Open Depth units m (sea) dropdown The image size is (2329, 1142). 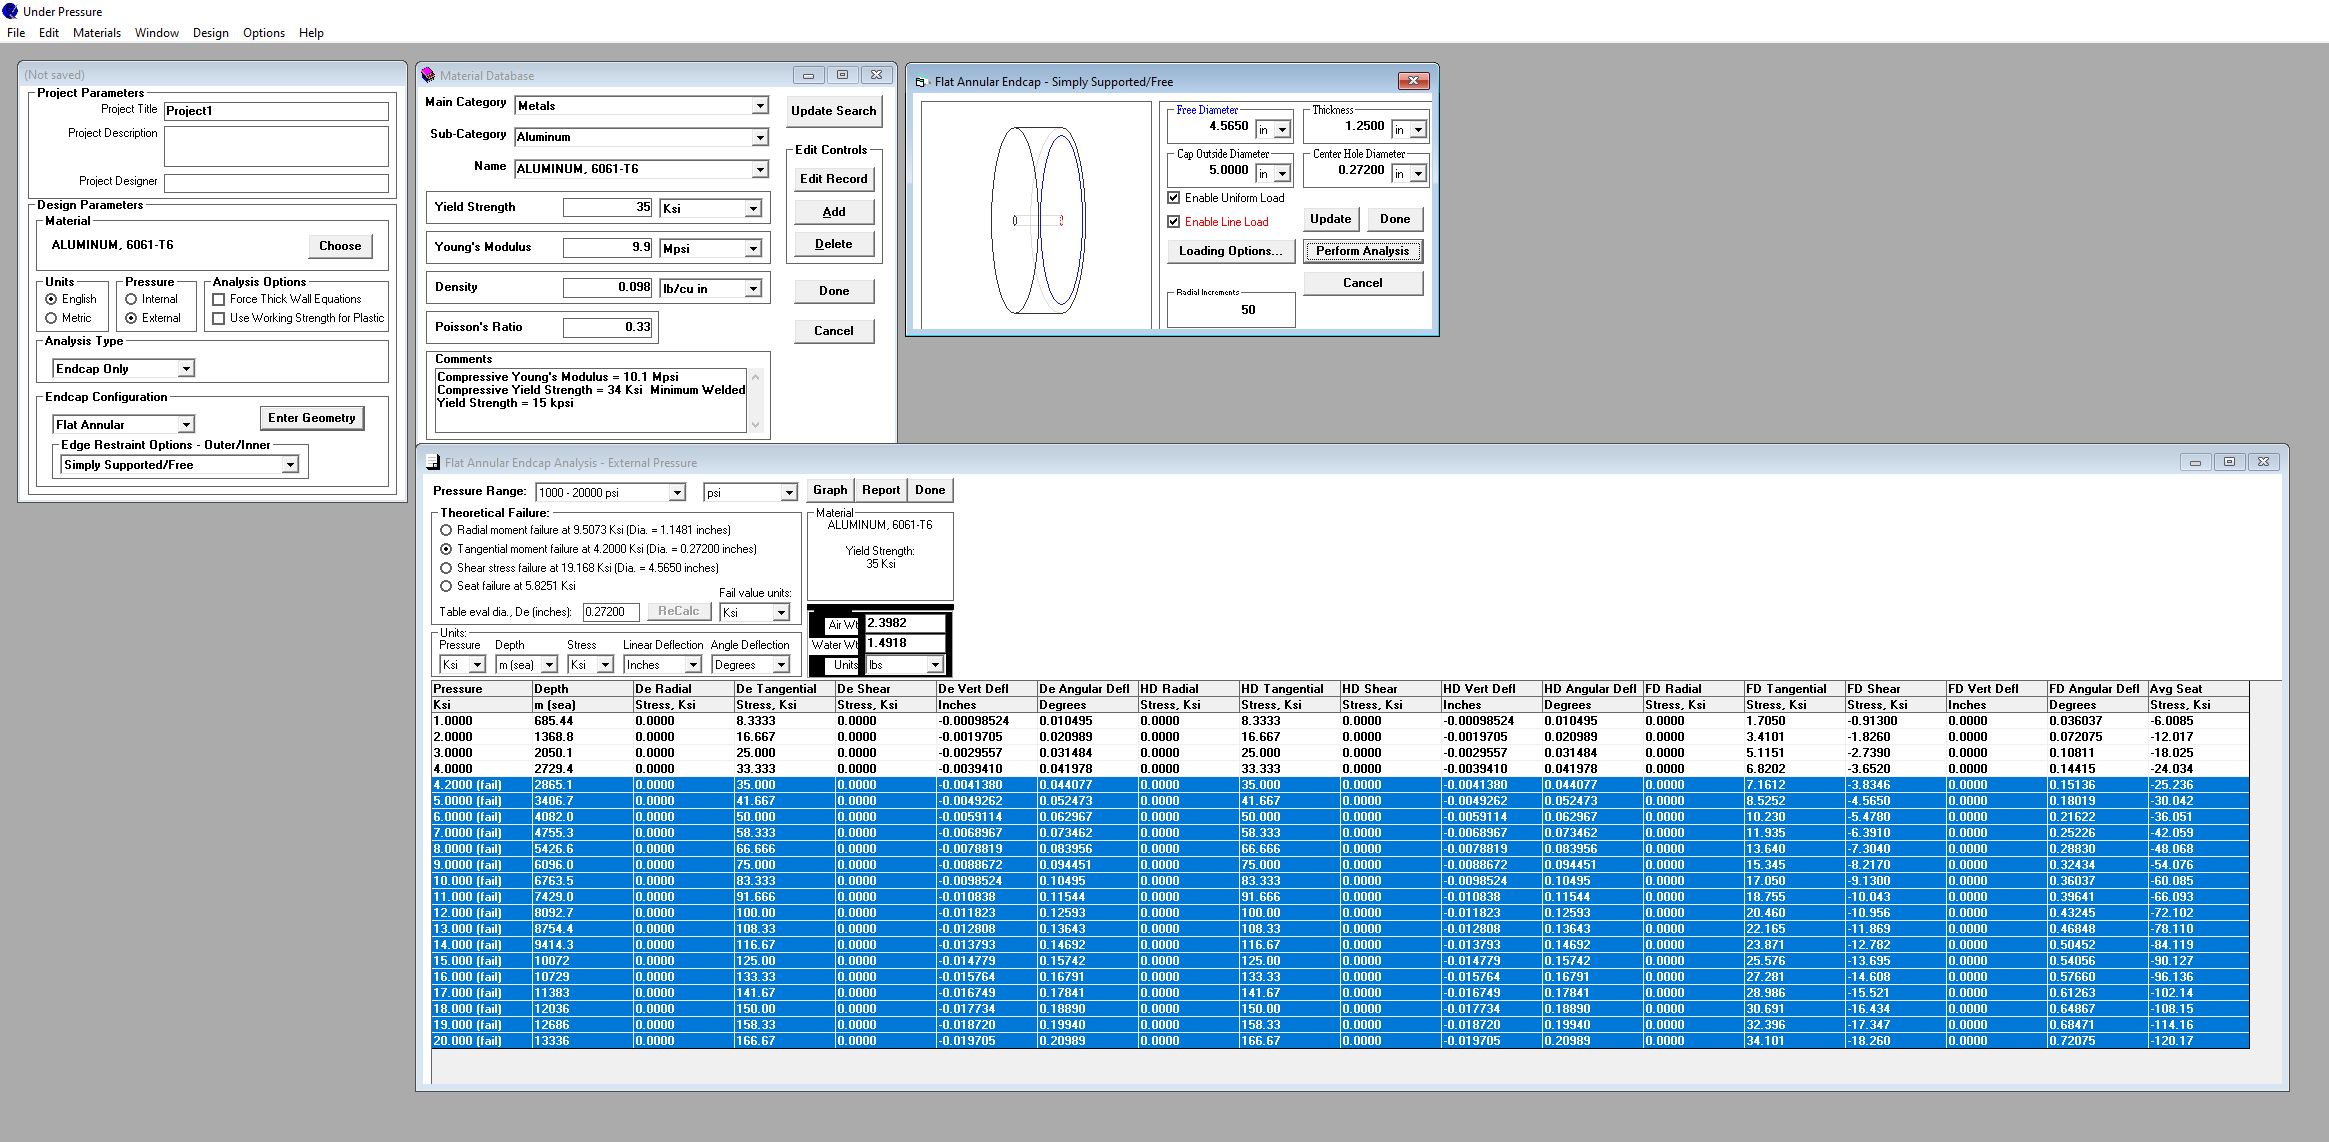coord(549,665)
